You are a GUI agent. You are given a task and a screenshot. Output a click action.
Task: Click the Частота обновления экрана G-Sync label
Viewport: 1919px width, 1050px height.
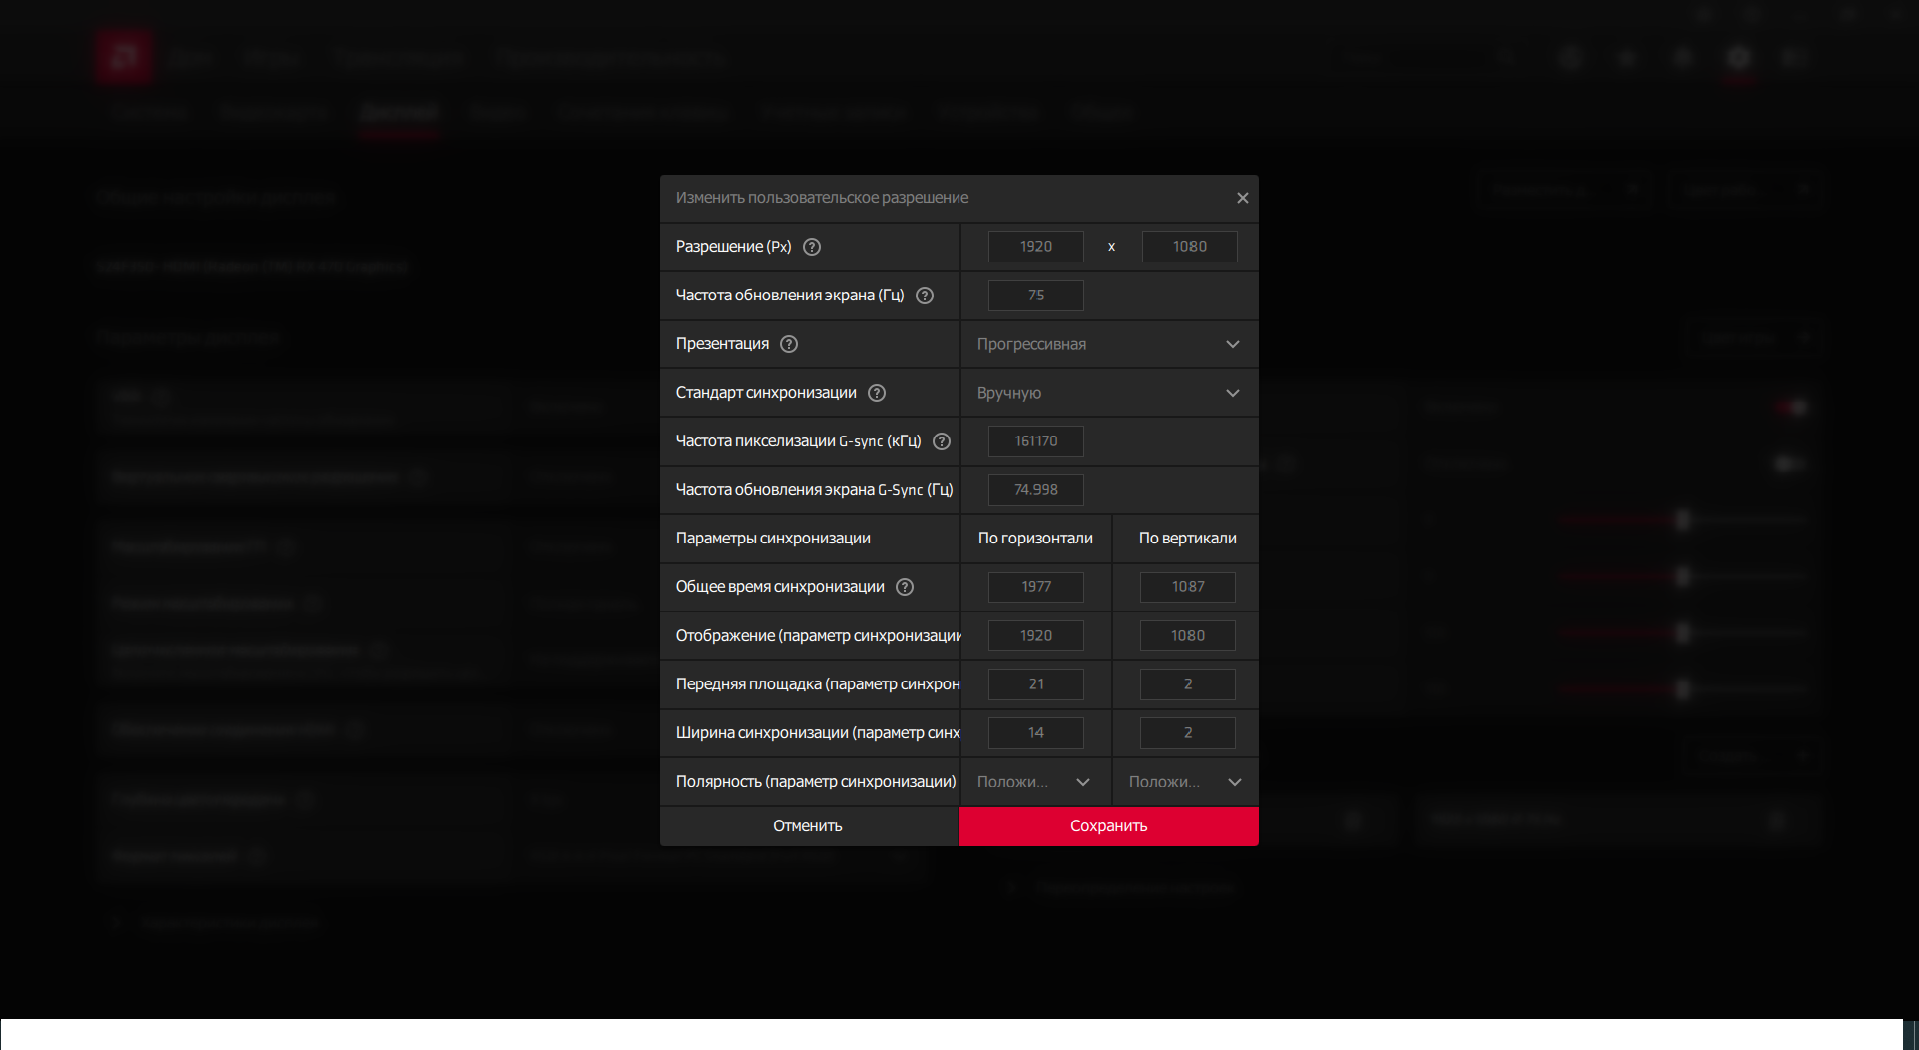point(814,490)
